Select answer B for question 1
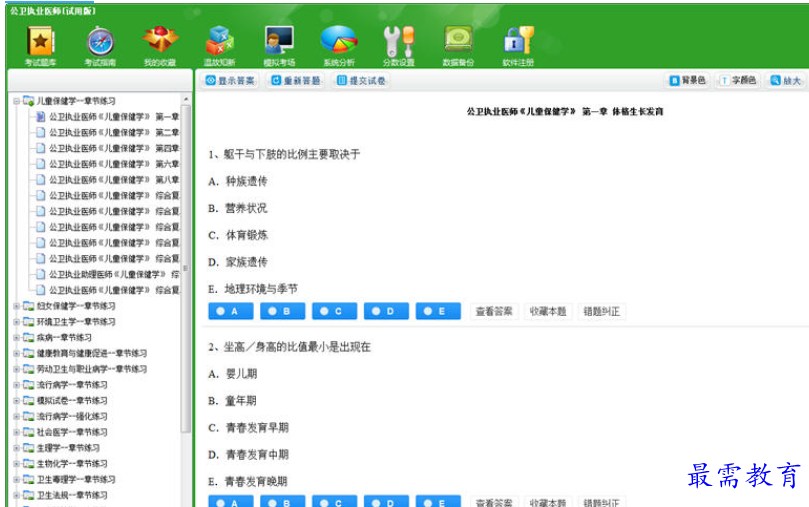This screenshot has height=507, width=809. tap(283, 311)
